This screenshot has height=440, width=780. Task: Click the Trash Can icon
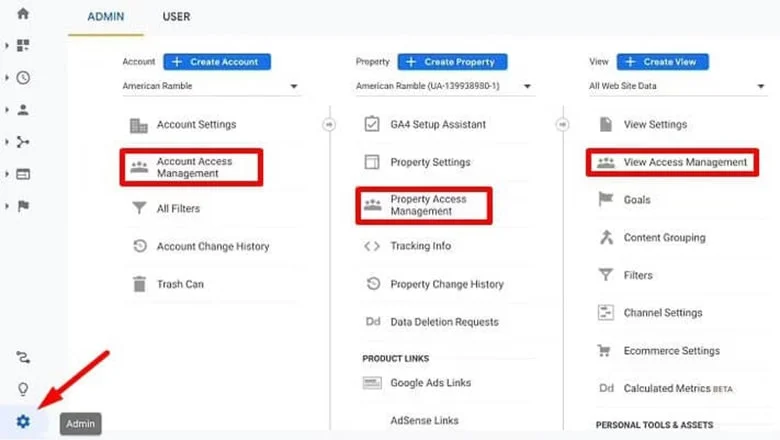coord(139,284)
